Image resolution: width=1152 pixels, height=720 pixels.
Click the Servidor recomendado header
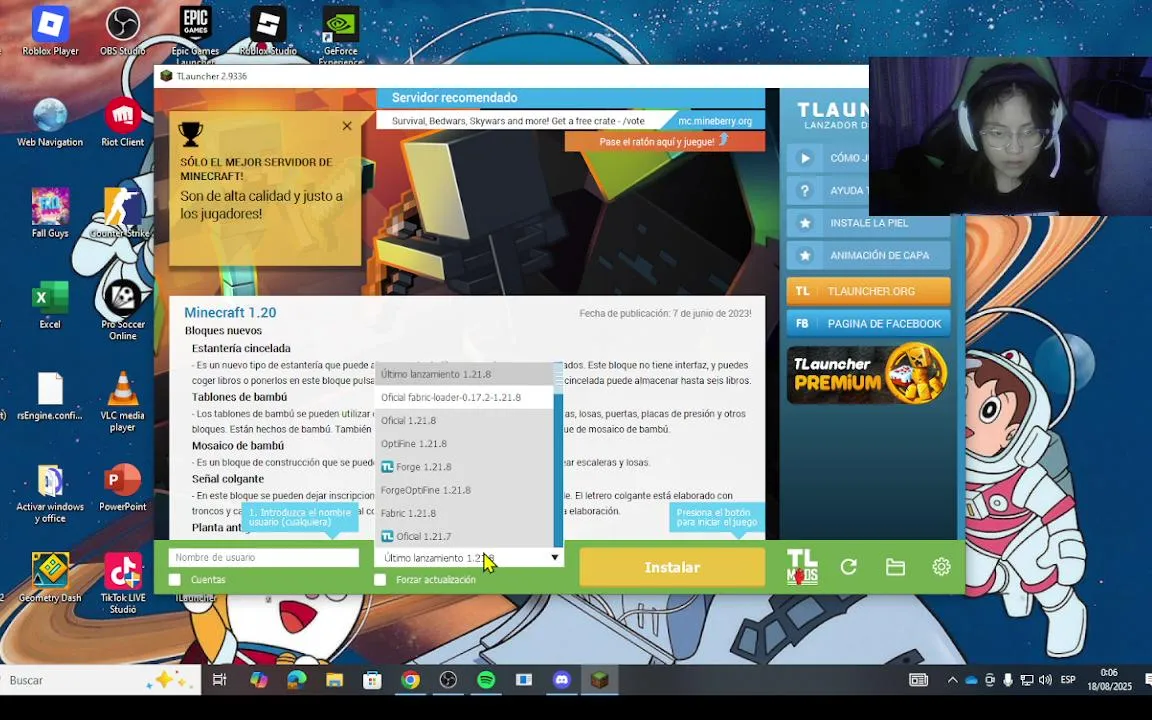455,98
